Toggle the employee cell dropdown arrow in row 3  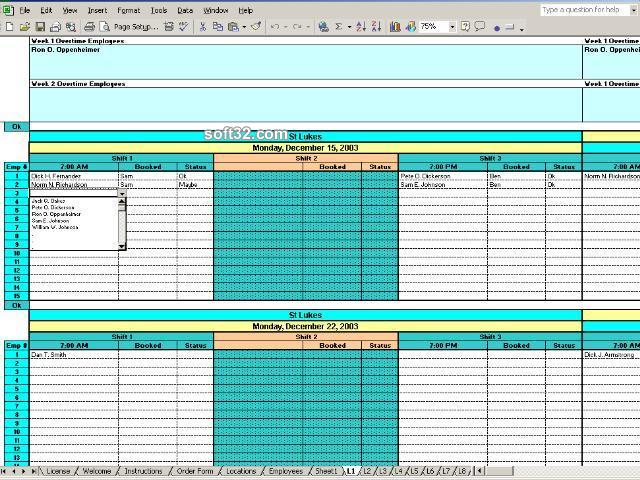(x=122, y=193)
